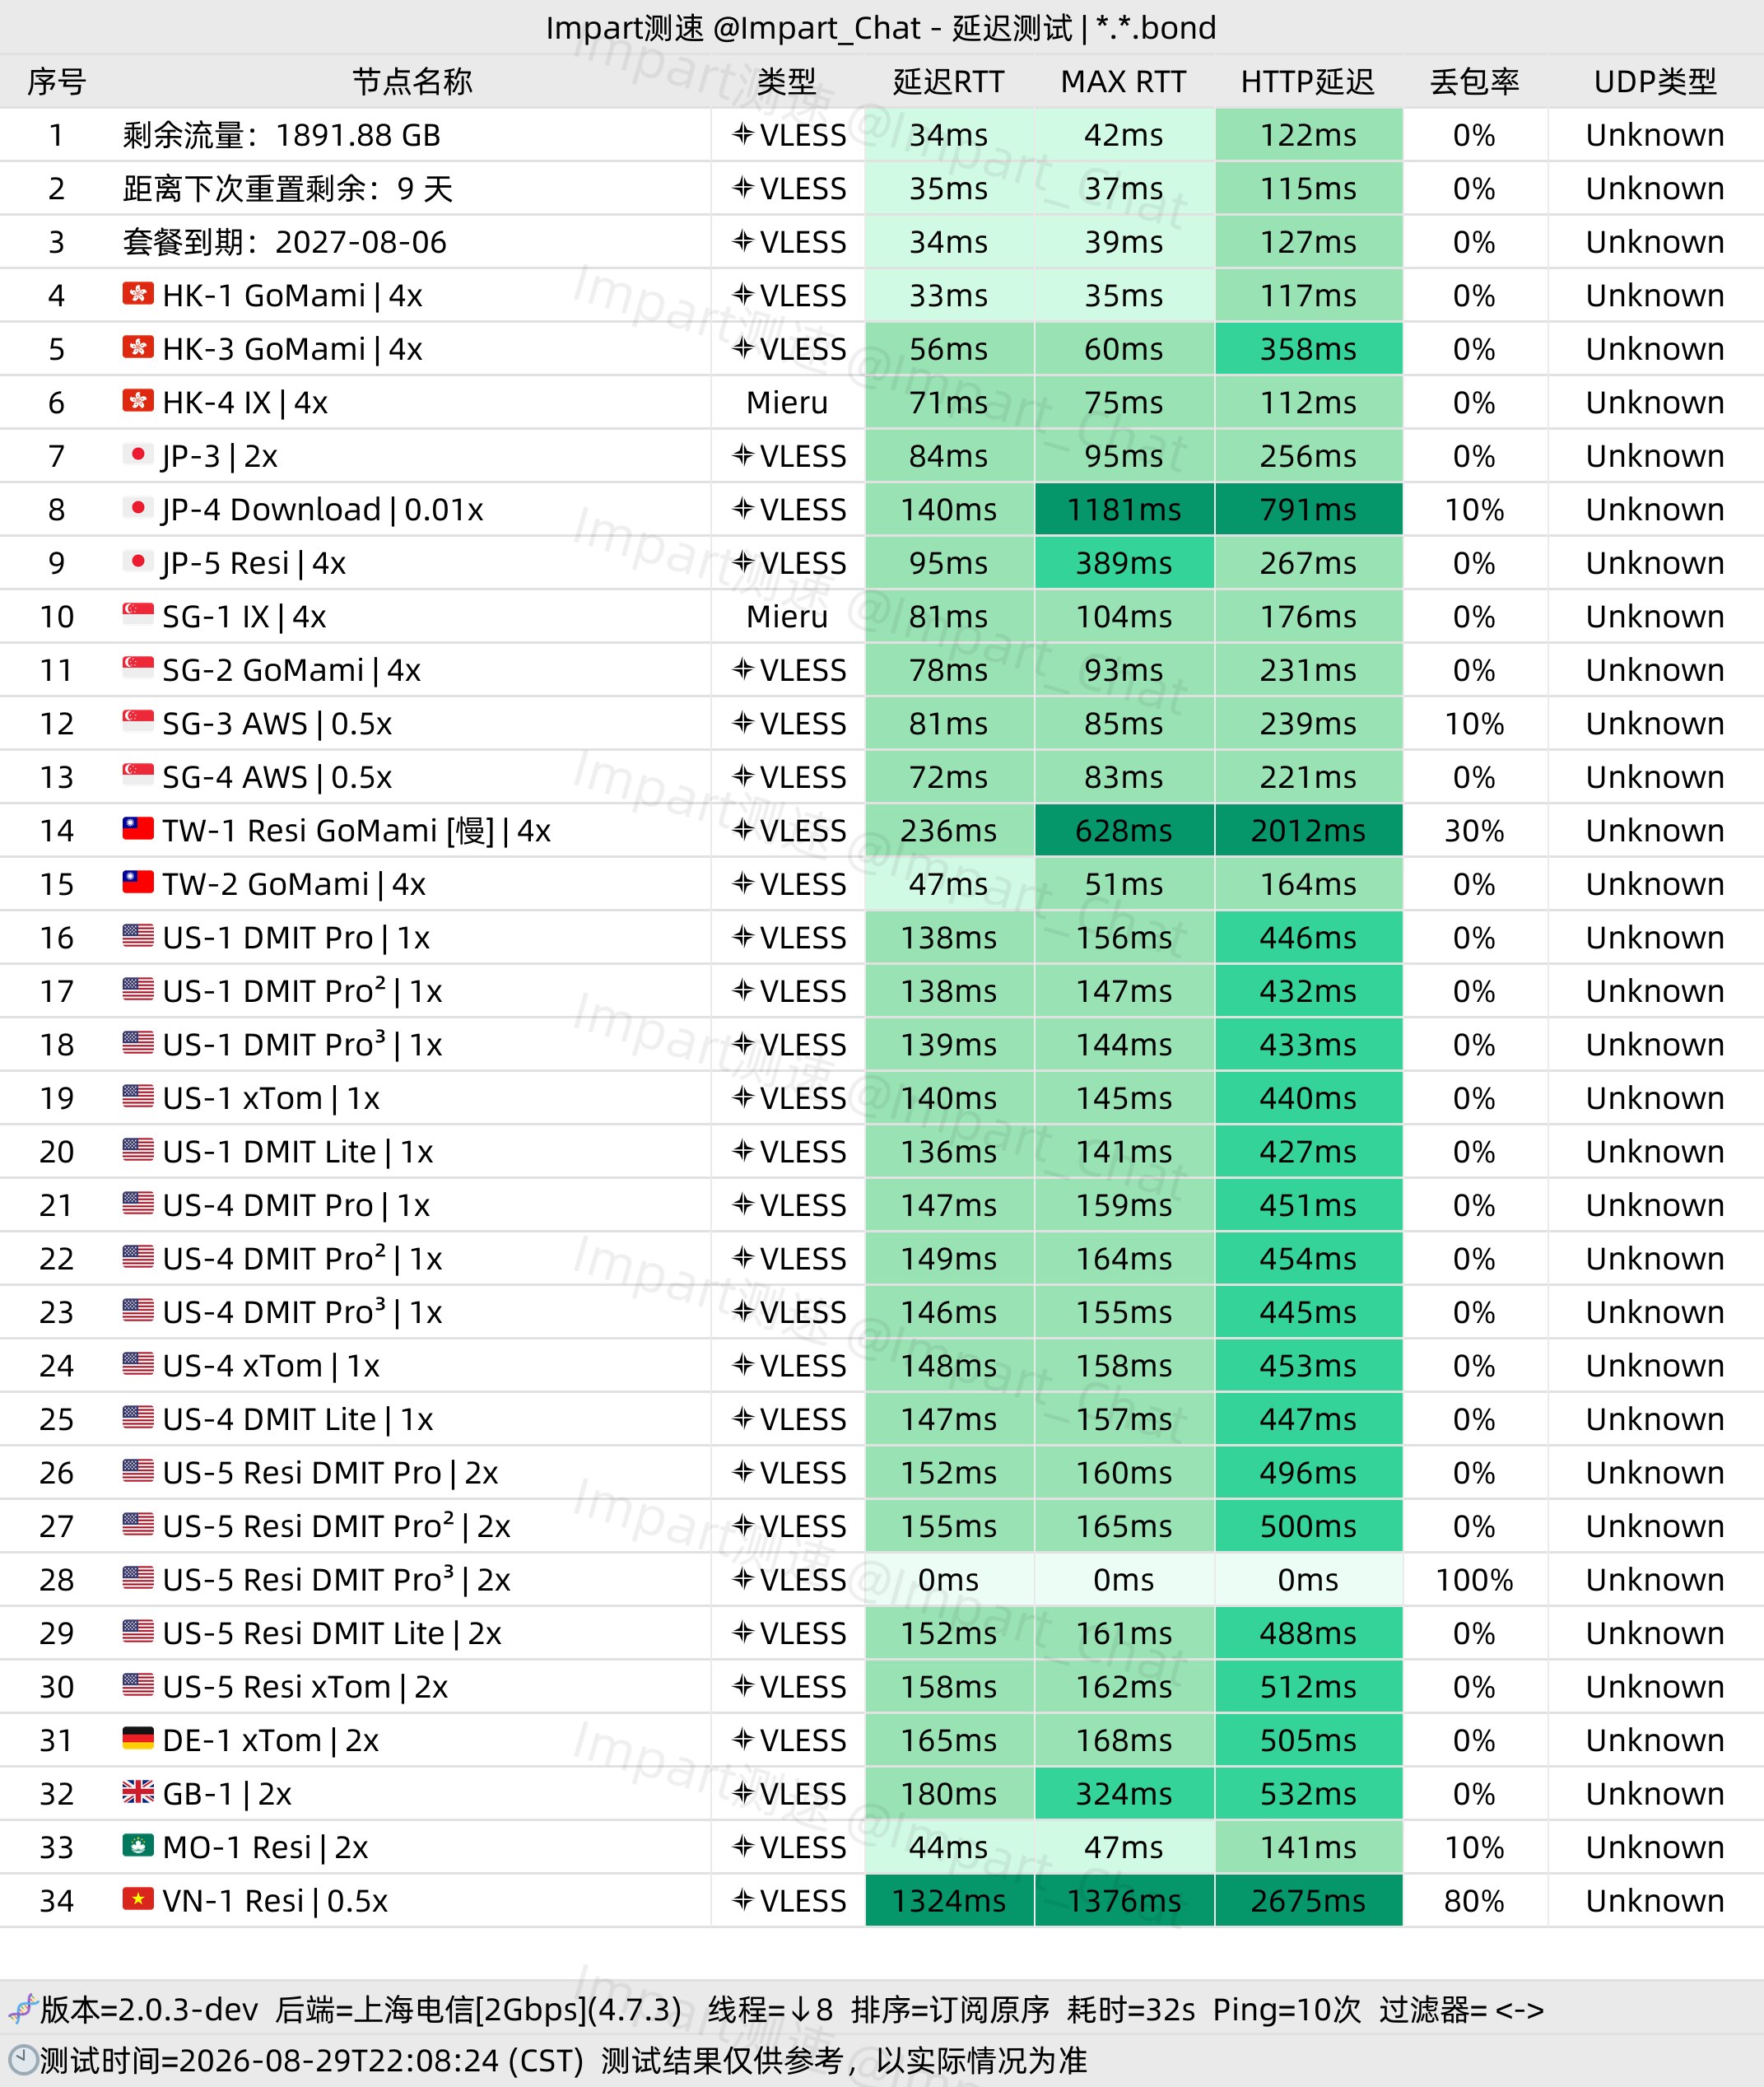Click the 排序=订阅原序 footer entry
This screenshot has width=1764, height=2087.
(950, 2009)
